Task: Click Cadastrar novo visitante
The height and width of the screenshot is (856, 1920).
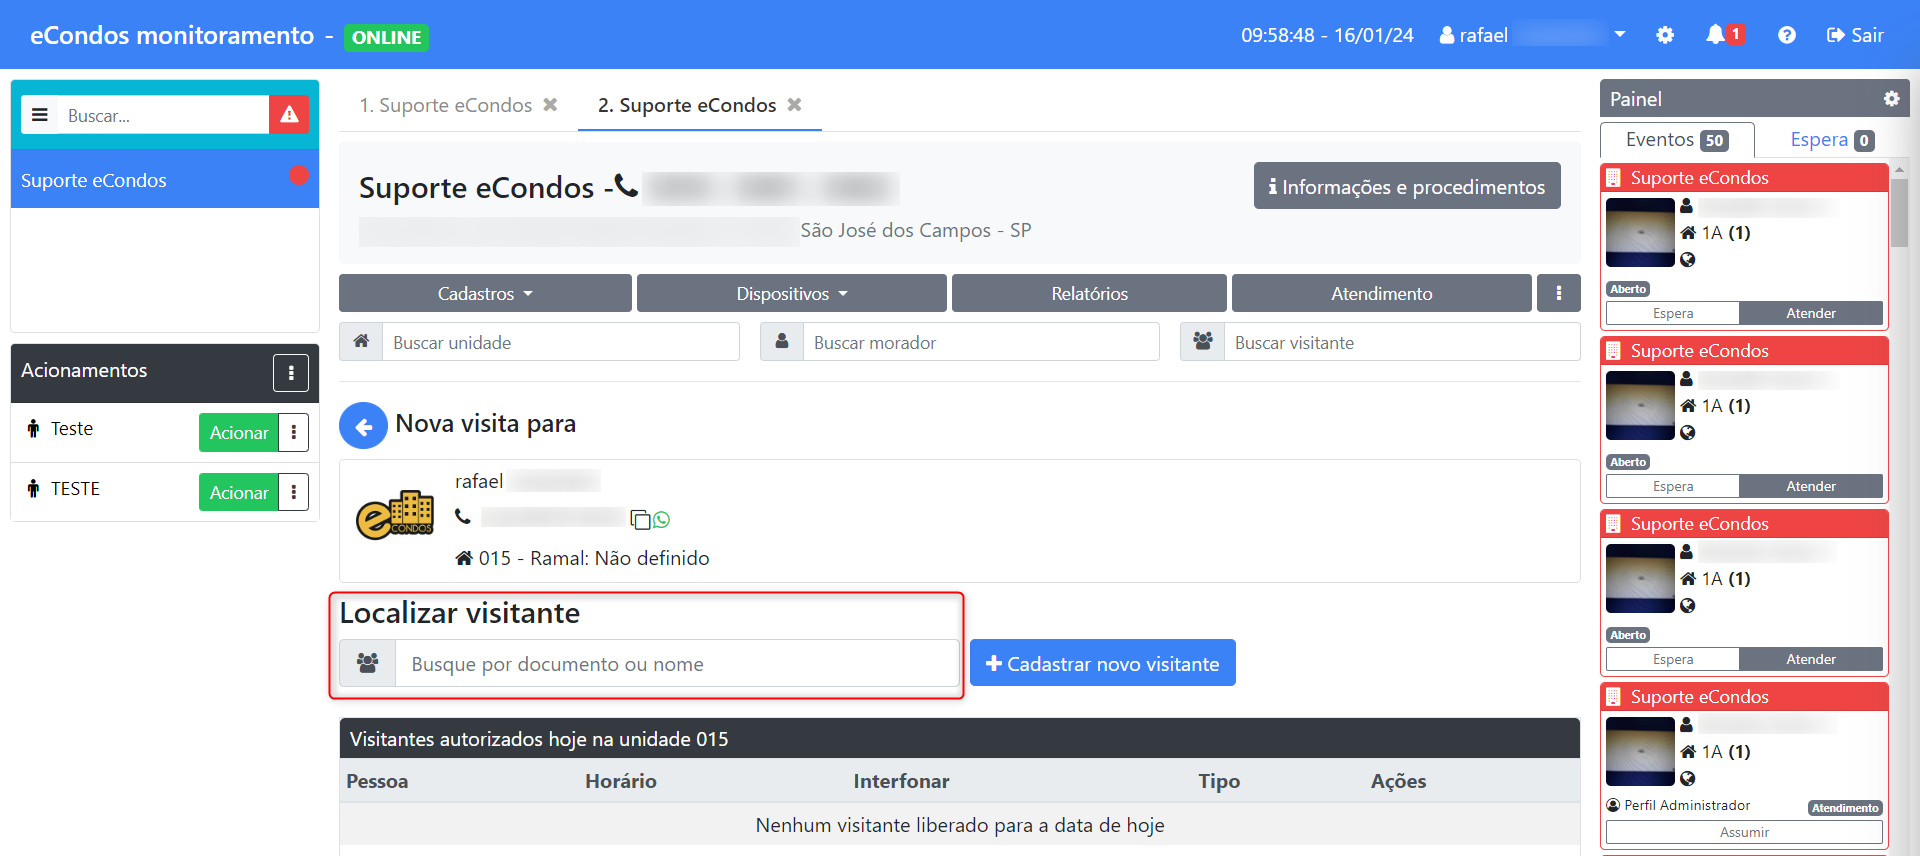Action: (1102, 663)
